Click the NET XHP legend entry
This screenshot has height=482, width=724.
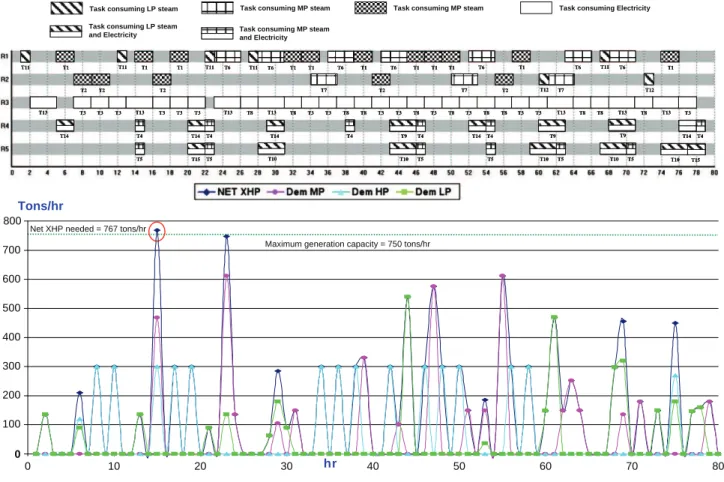[229, 192]
